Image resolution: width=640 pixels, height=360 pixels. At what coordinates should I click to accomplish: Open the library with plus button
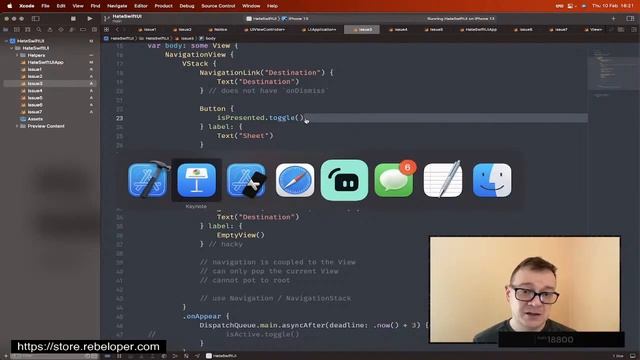pos(613,18)
